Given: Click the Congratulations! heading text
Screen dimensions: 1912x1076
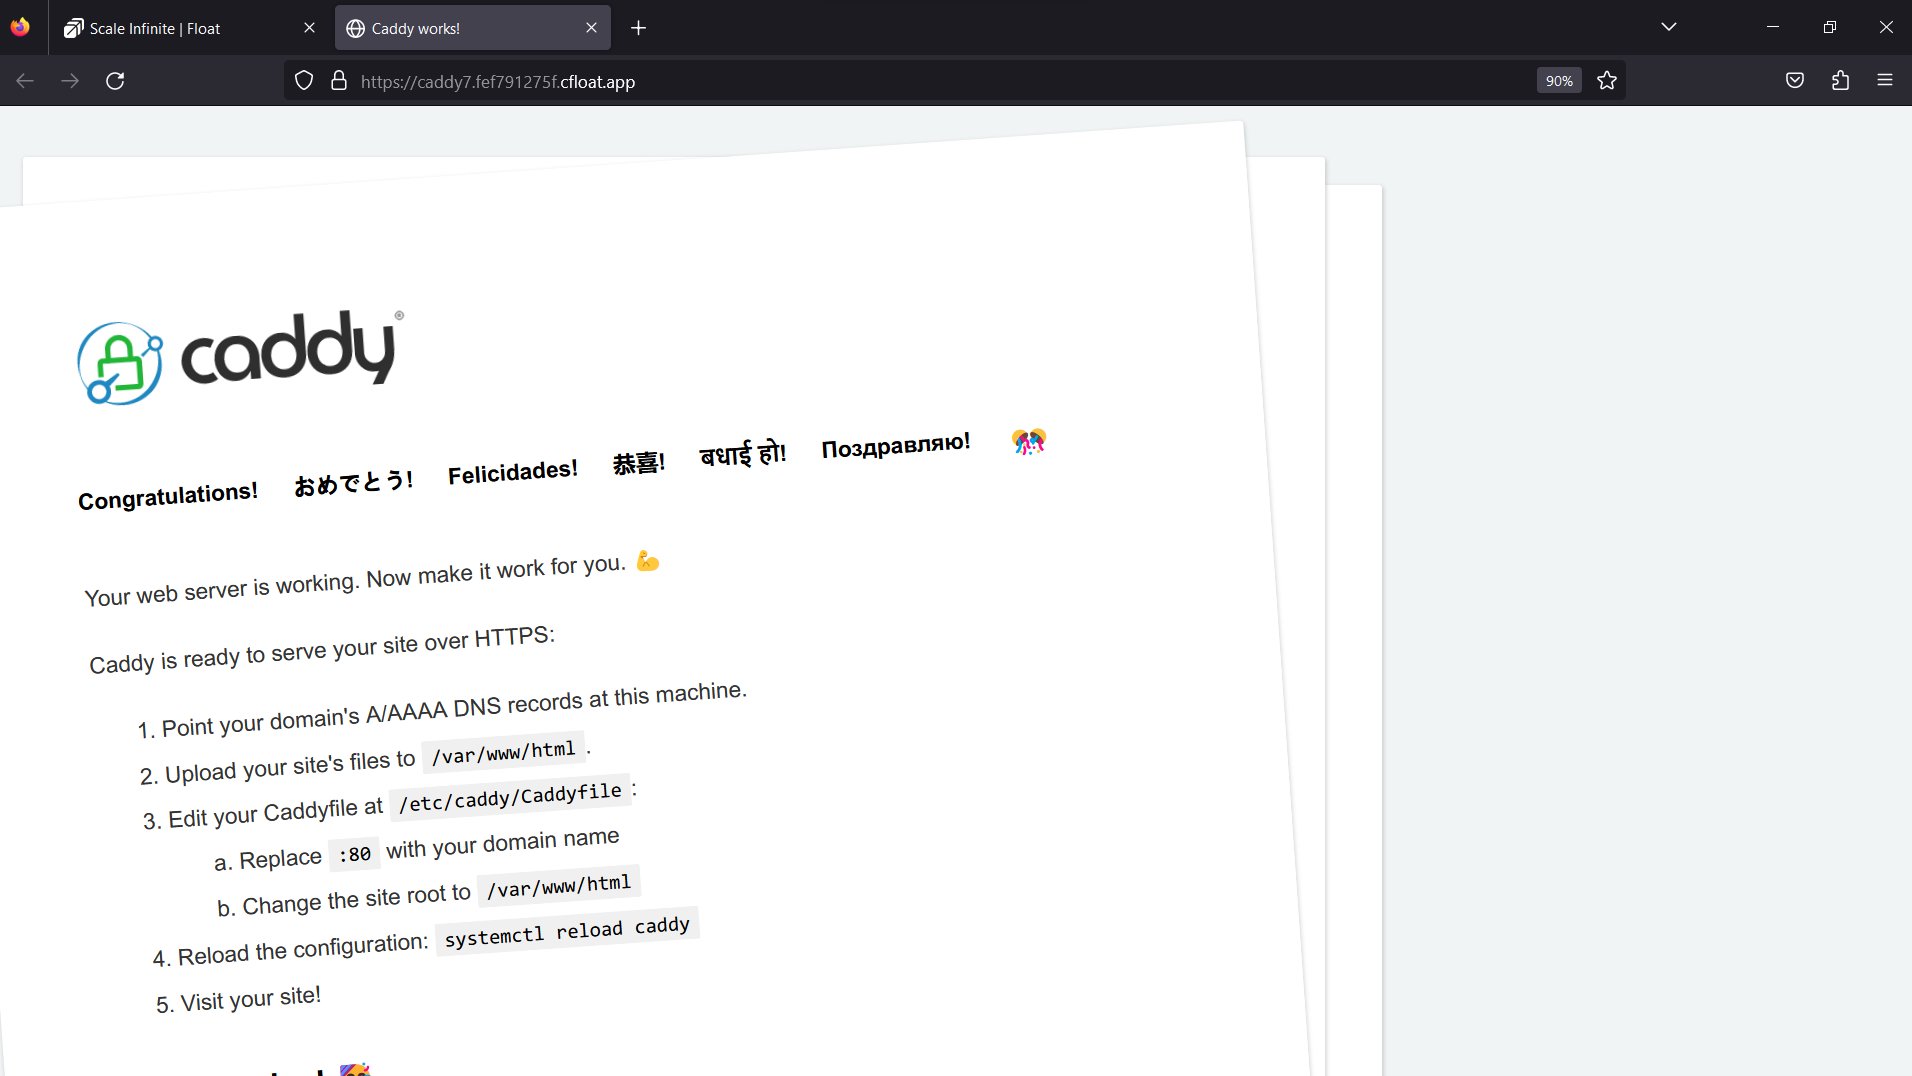Looking at the screenshot, I should pos(168,495).
